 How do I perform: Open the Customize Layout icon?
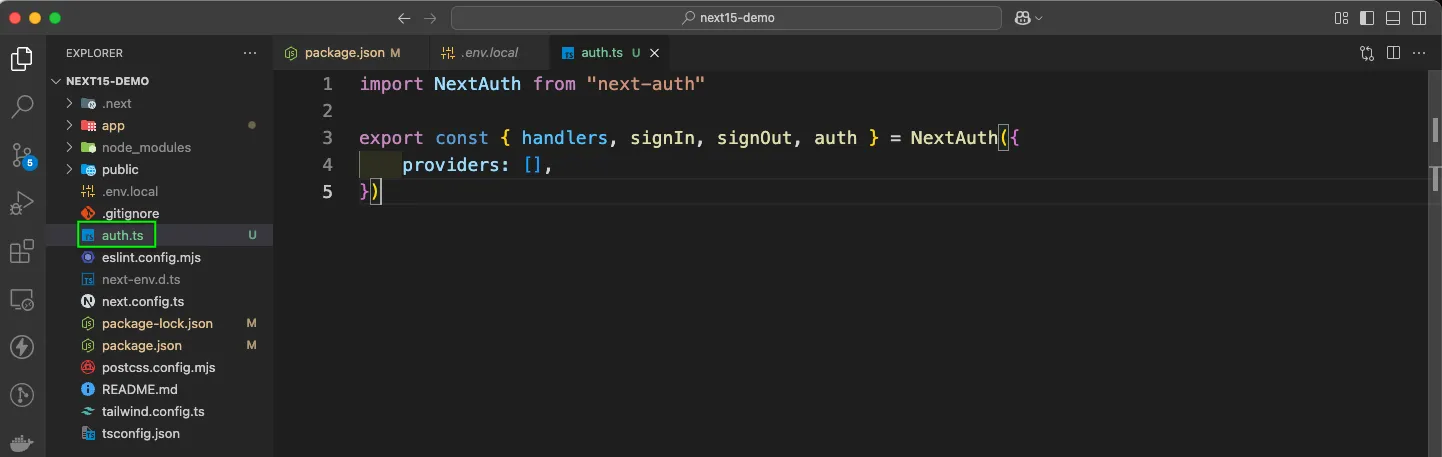tap(1342, 18)
